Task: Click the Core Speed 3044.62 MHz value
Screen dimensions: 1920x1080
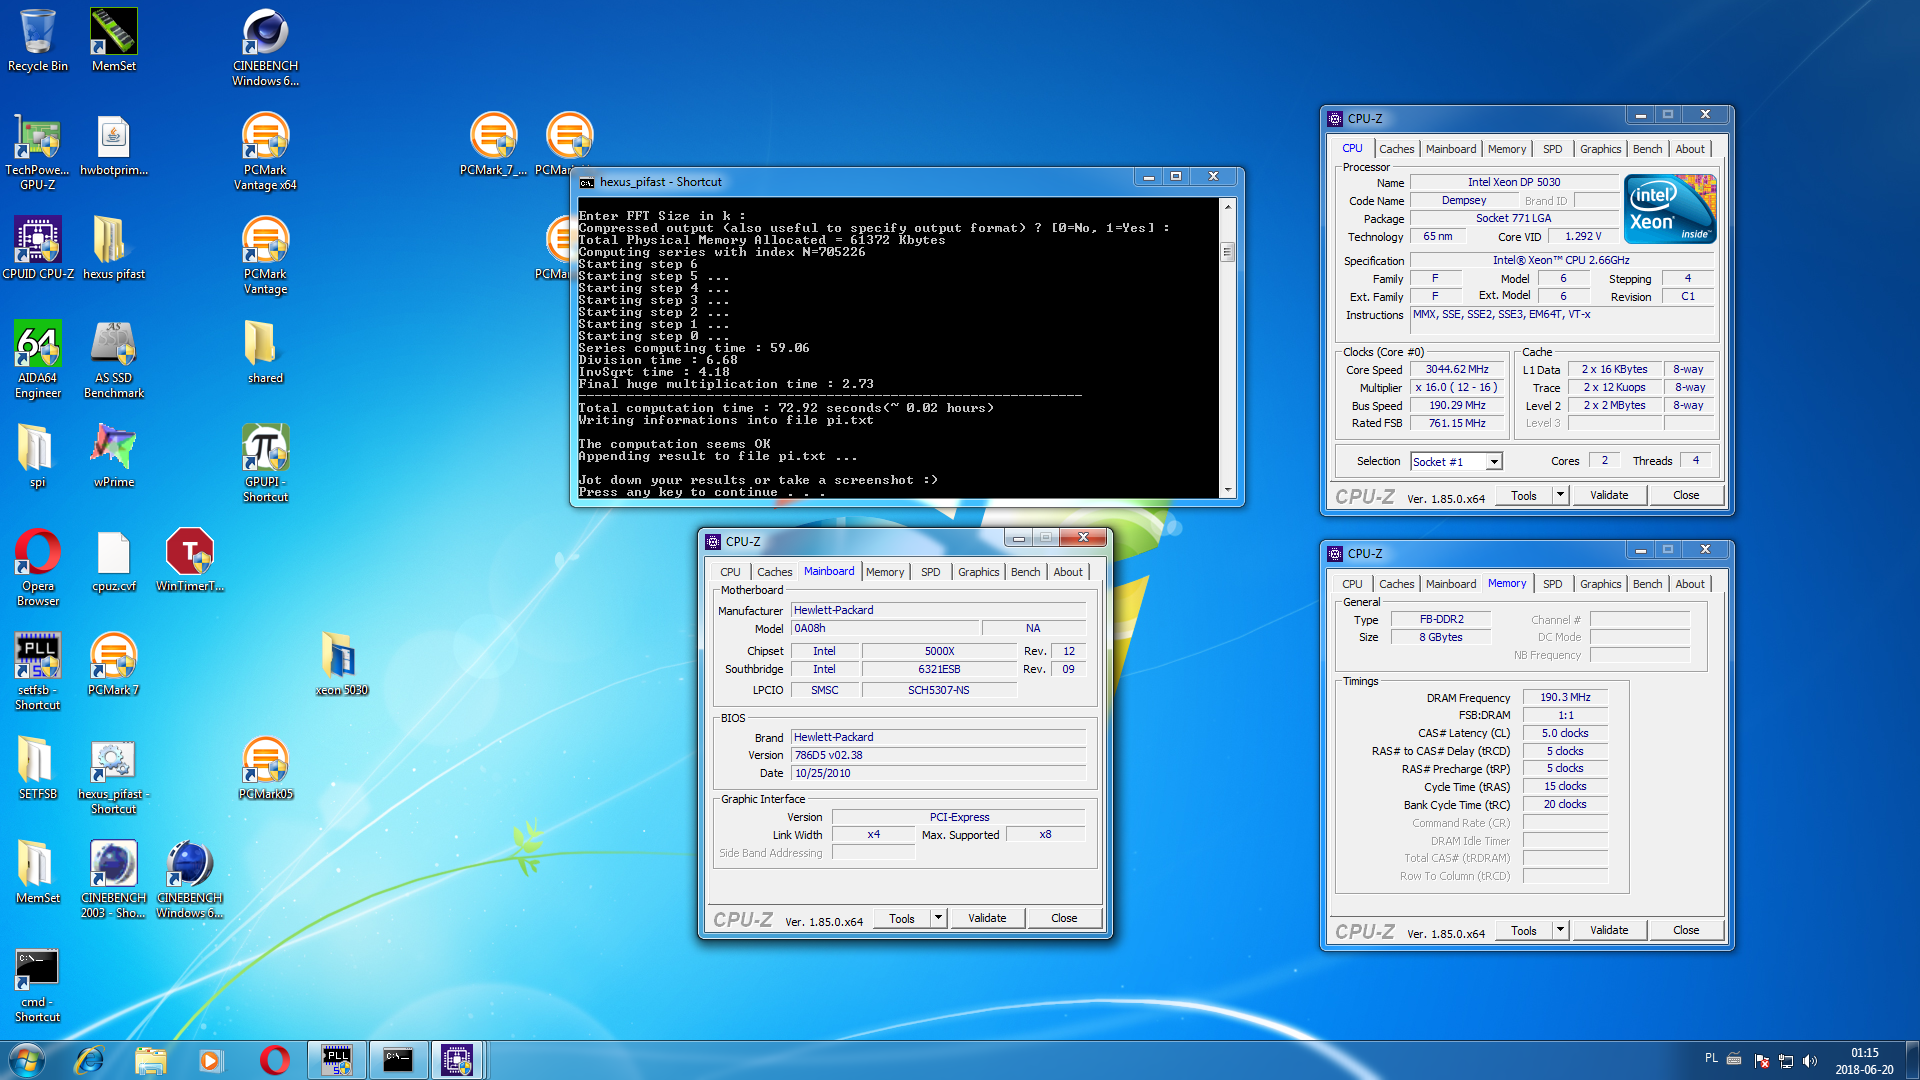Action: coord(1457,370)
